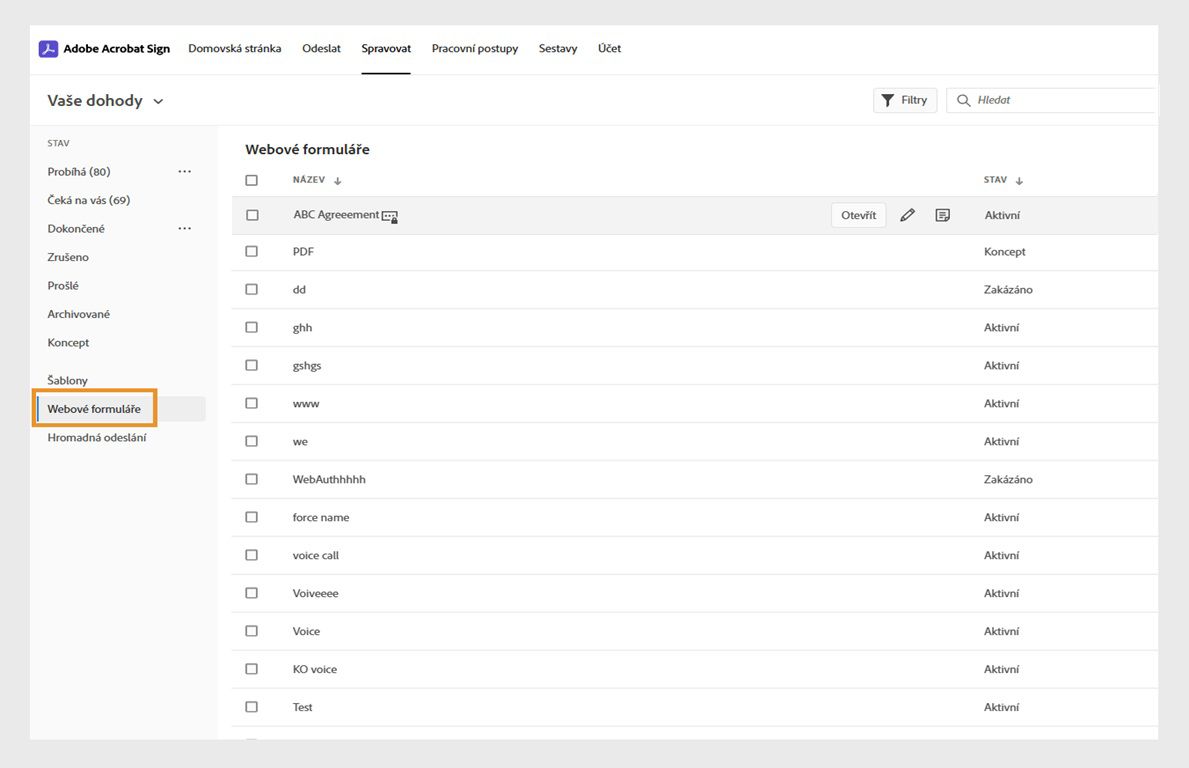1189x768 pixels.
Task: Click the Hledat search field
Action: 1060,100
